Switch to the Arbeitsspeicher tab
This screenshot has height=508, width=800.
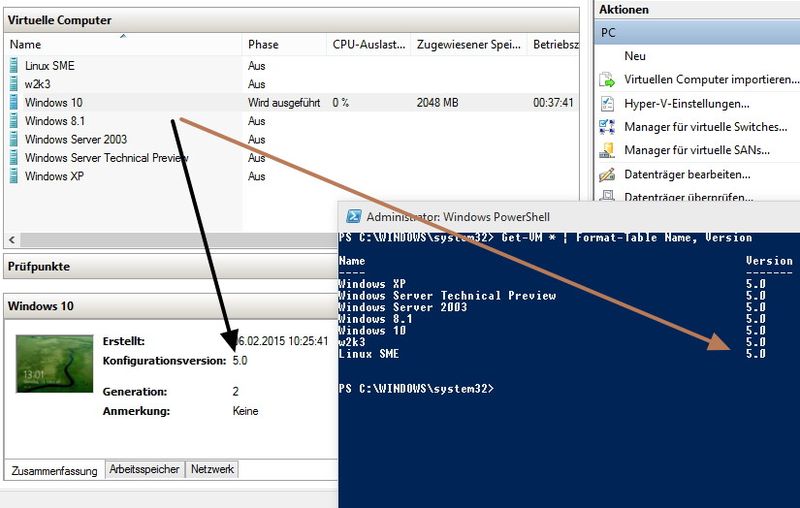coord(144,469)
